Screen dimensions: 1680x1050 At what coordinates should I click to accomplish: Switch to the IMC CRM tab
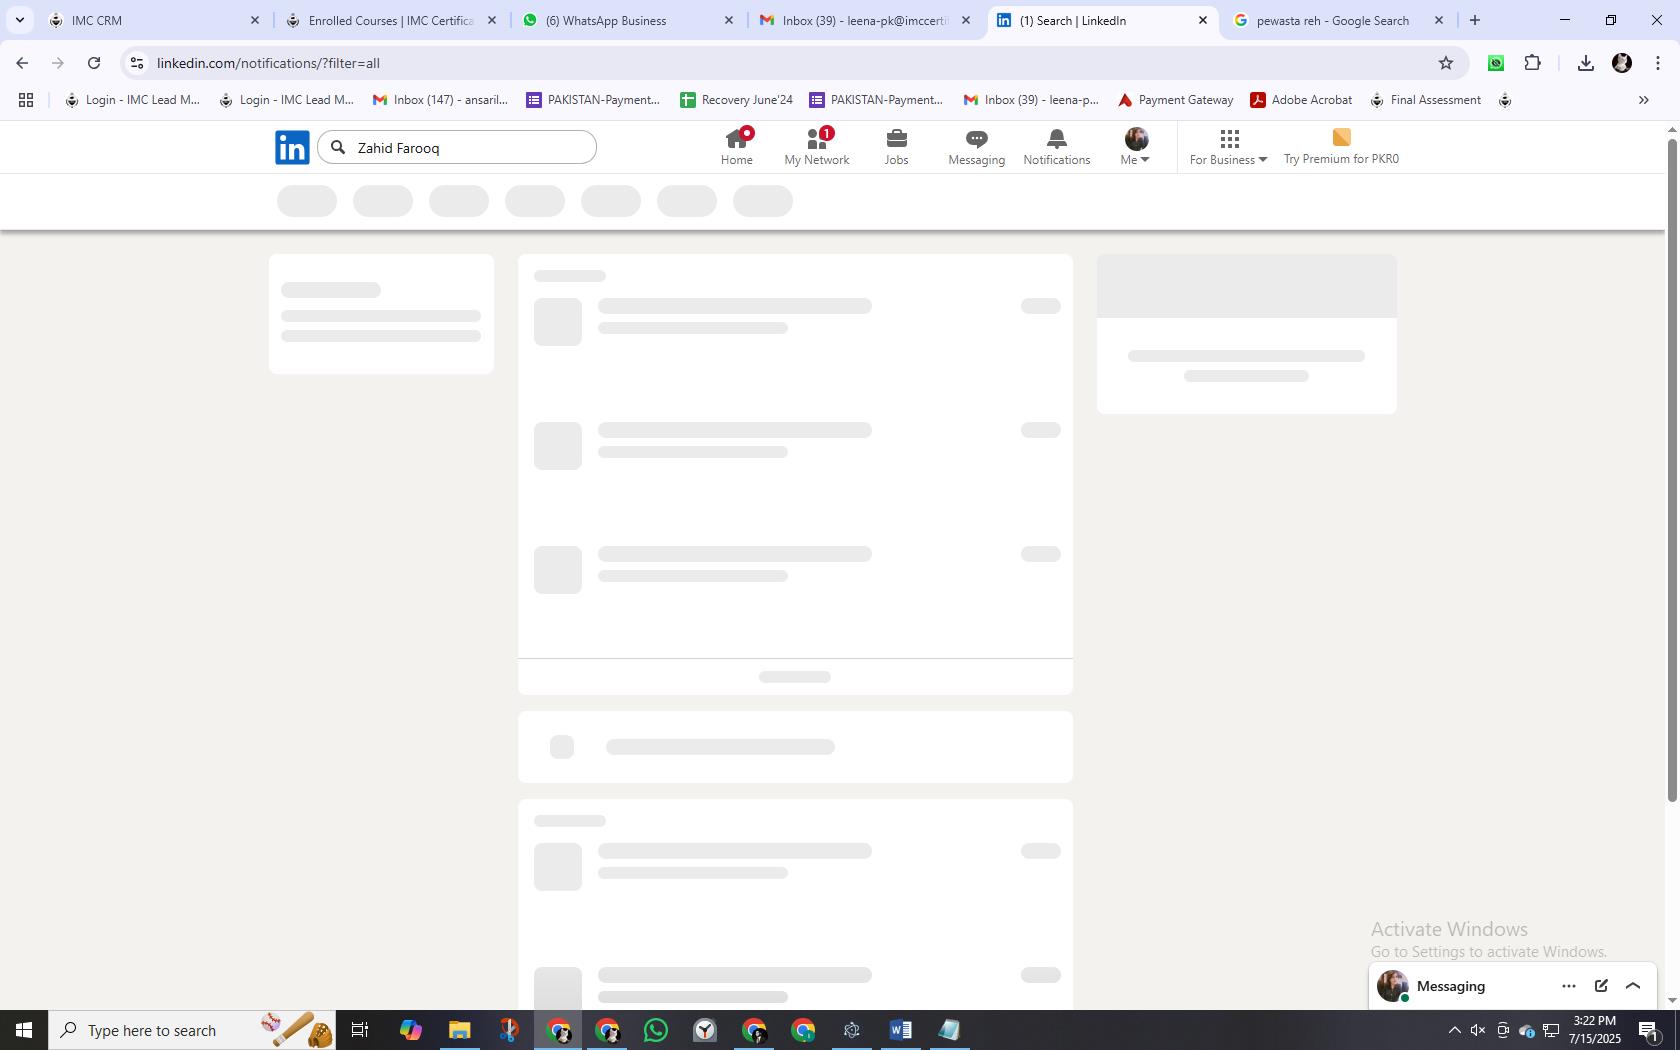(x=154, y=20)
